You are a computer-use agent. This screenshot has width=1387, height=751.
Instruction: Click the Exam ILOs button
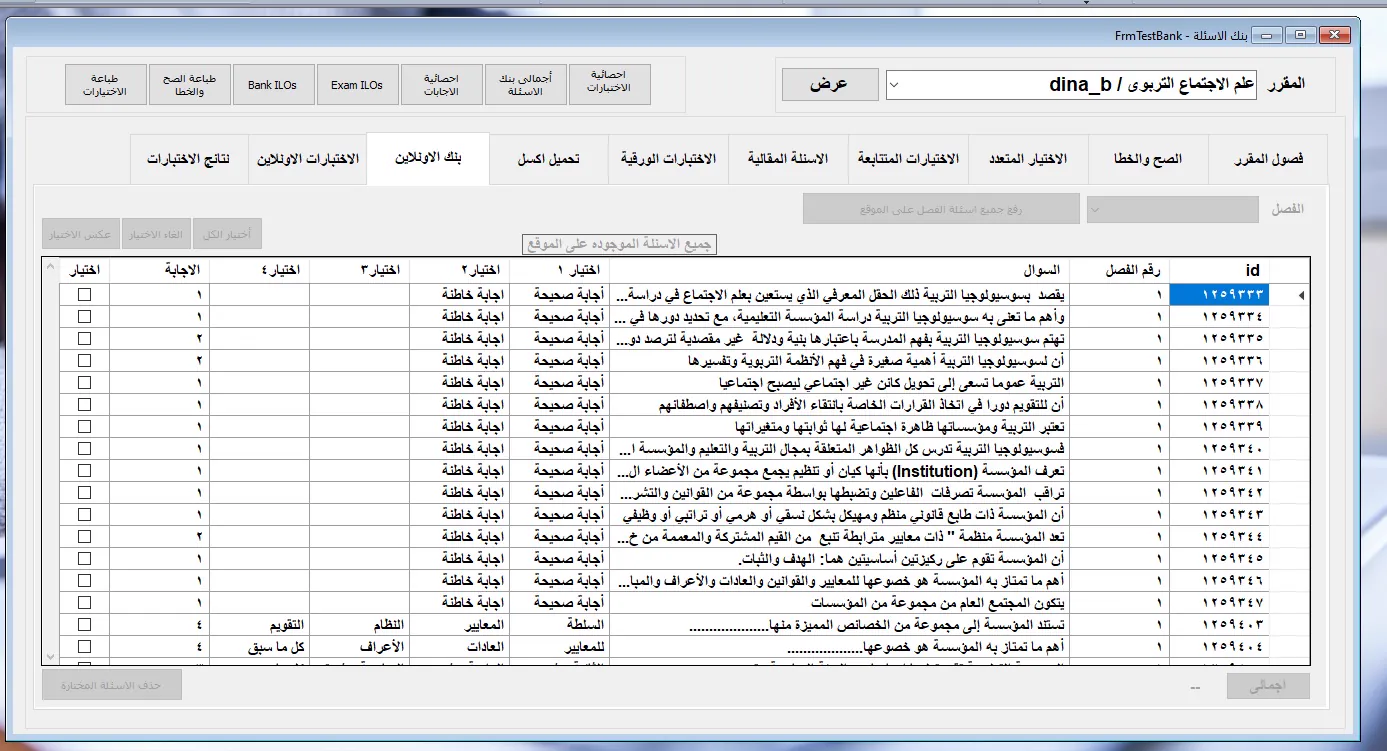[x=357, y=85]
